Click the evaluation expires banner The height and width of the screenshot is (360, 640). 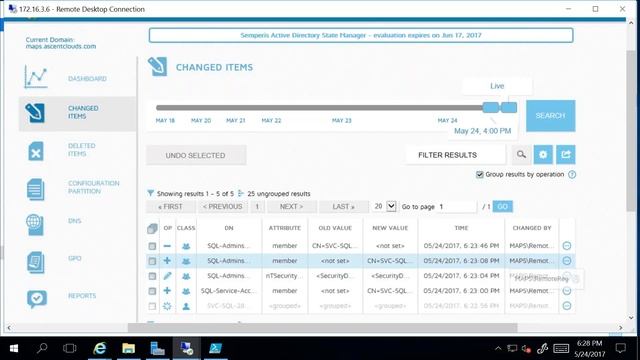[x=361, y=36]
